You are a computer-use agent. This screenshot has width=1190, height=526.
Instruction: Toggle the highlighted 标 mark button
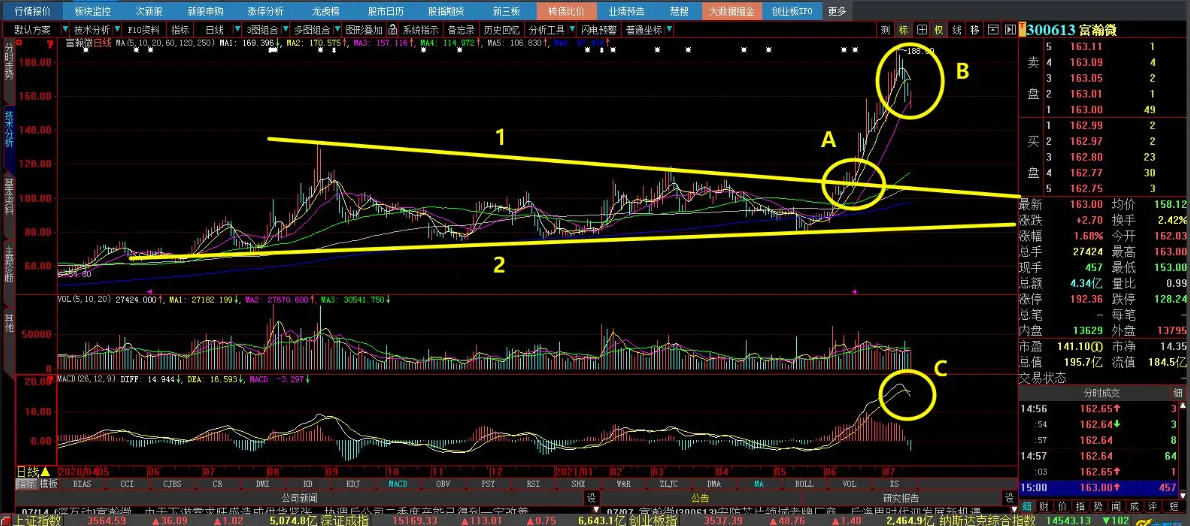(x=903, y=30)
